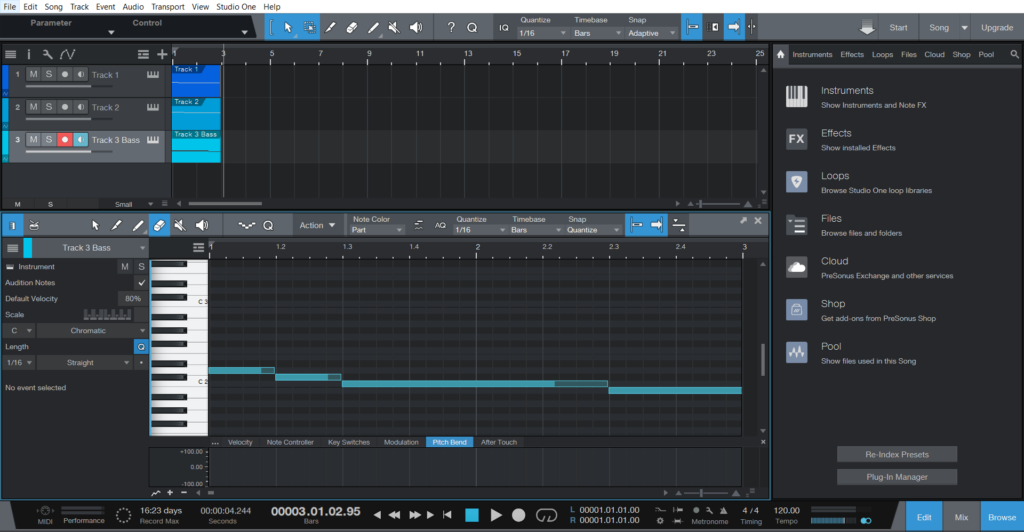Add a track with the plus icon
The image size is (1024, 532).
pyautogui.click(x=162, y=54)
